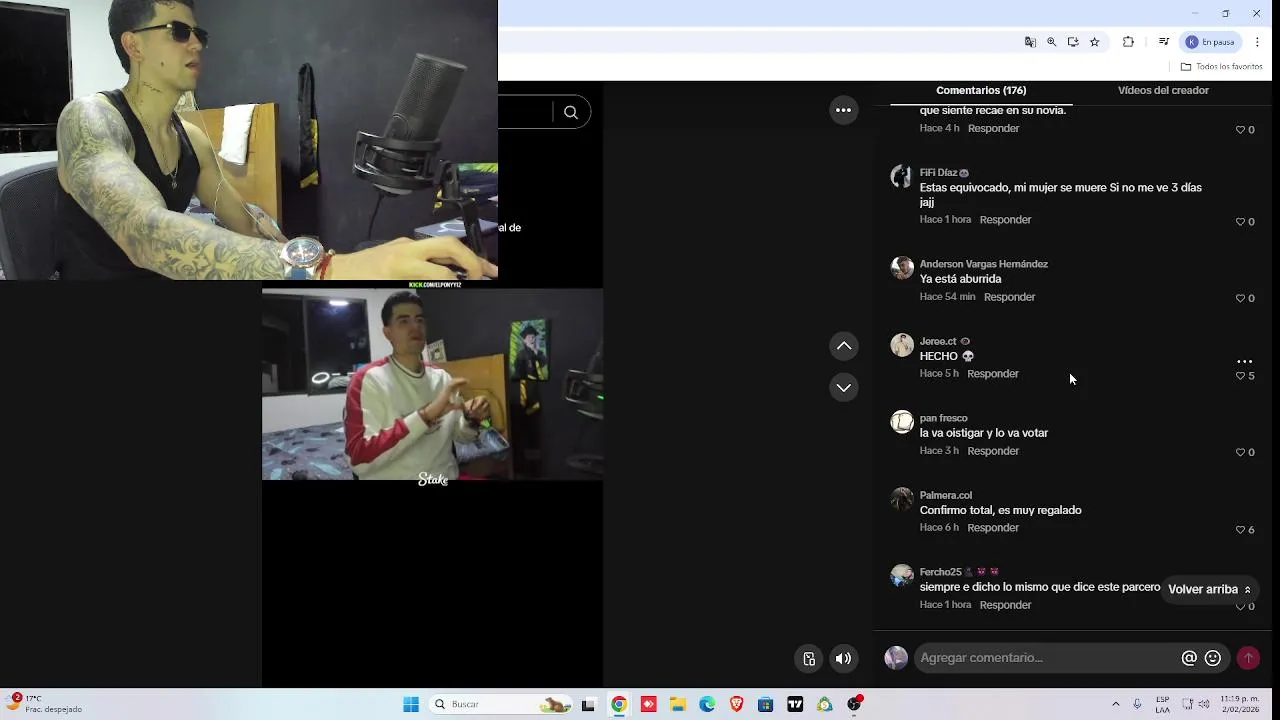Open the video three-dots options button

pos(844,110)
